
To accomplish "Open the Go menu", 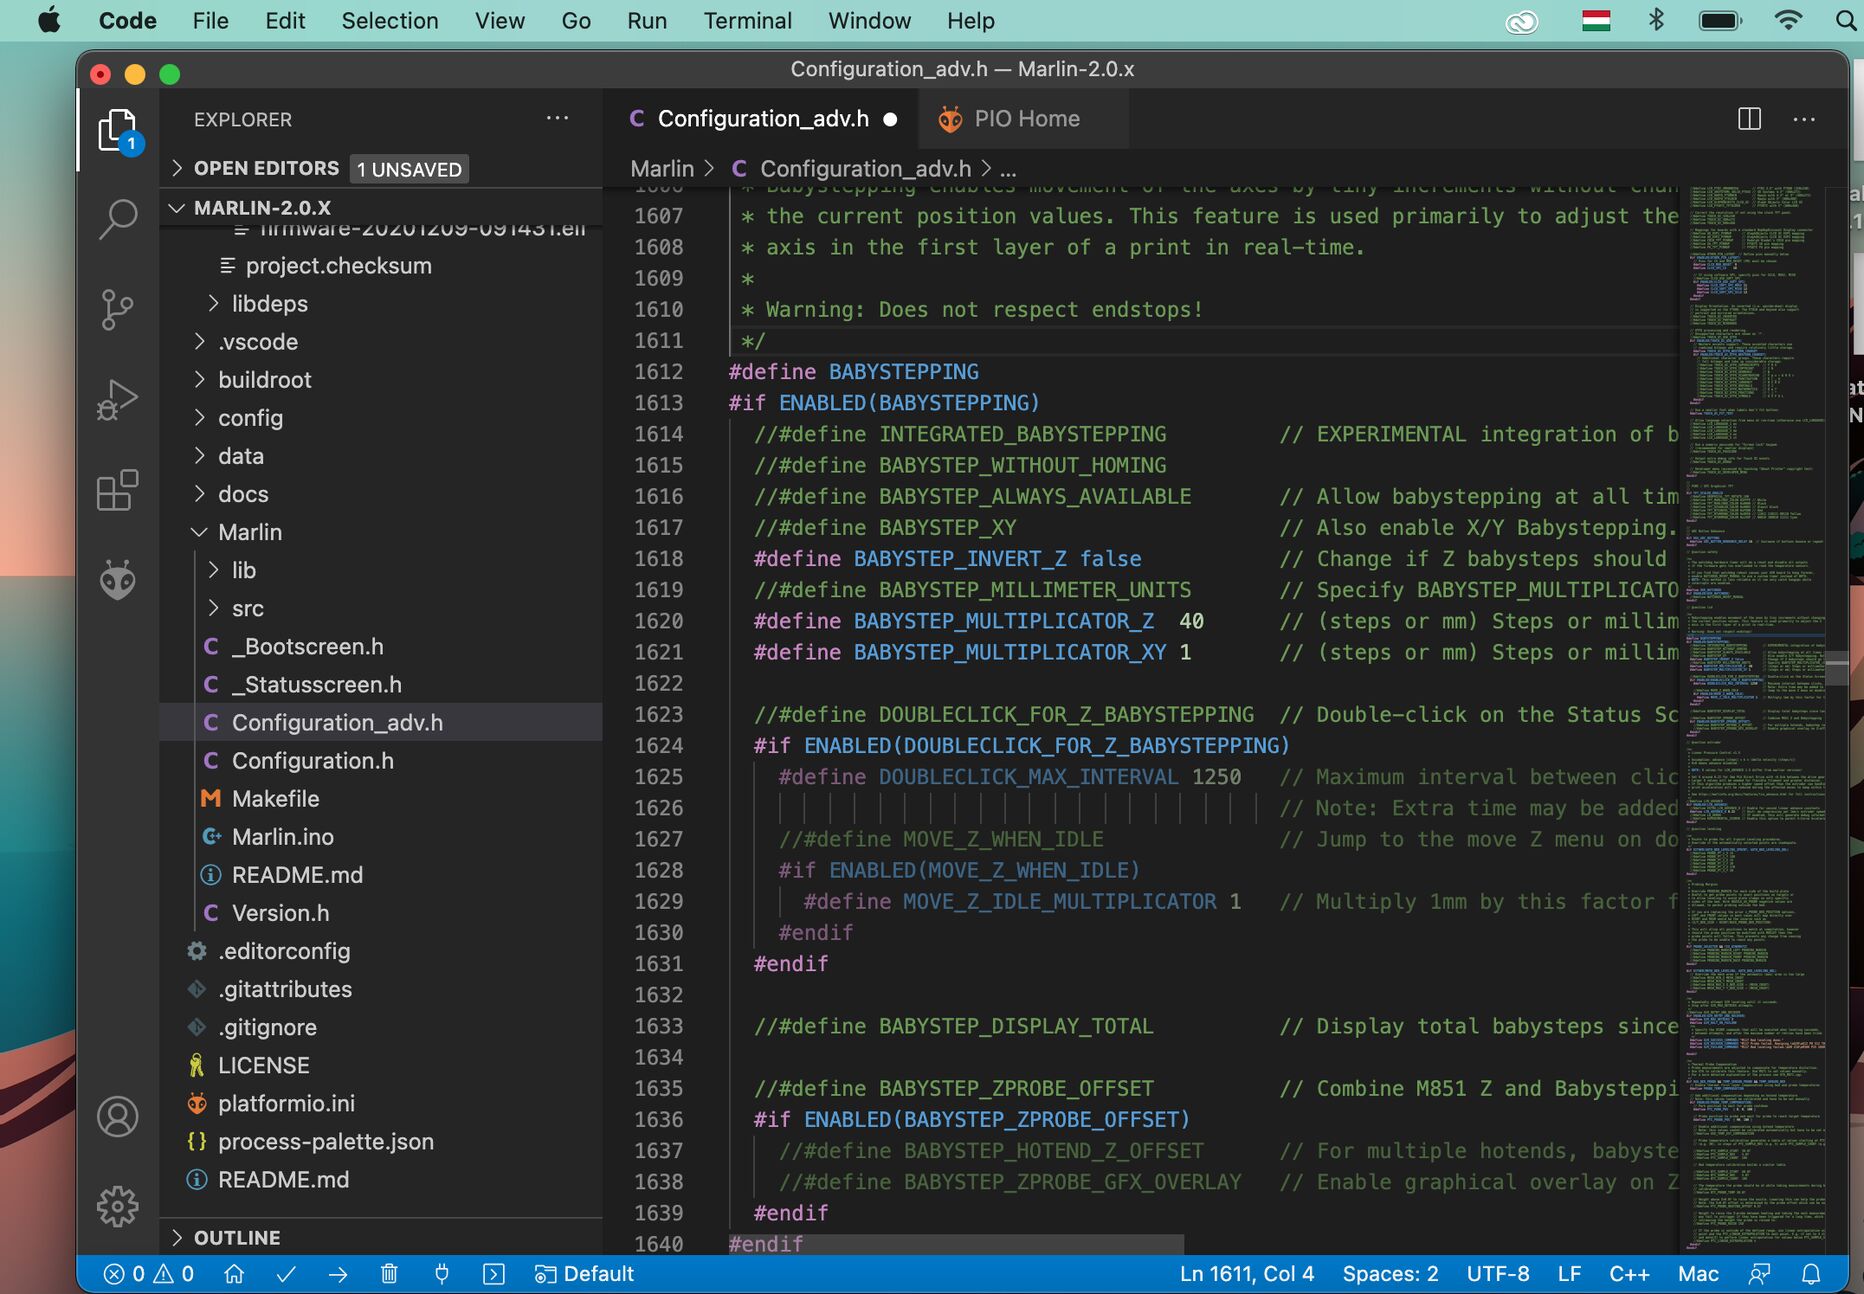I will click(576, 20).
